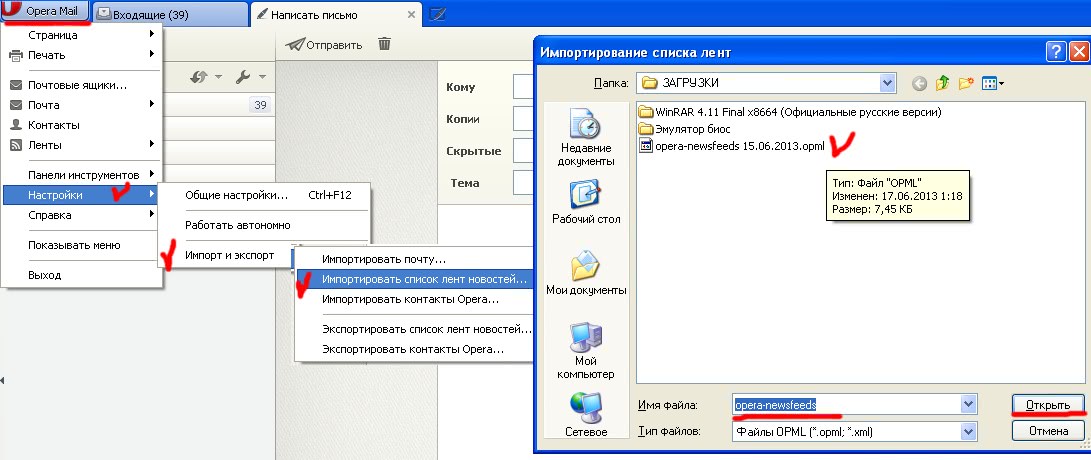Go to Мои документы in places bar
The width and height of the screenshot is (1091, 460).
point(587,273)
